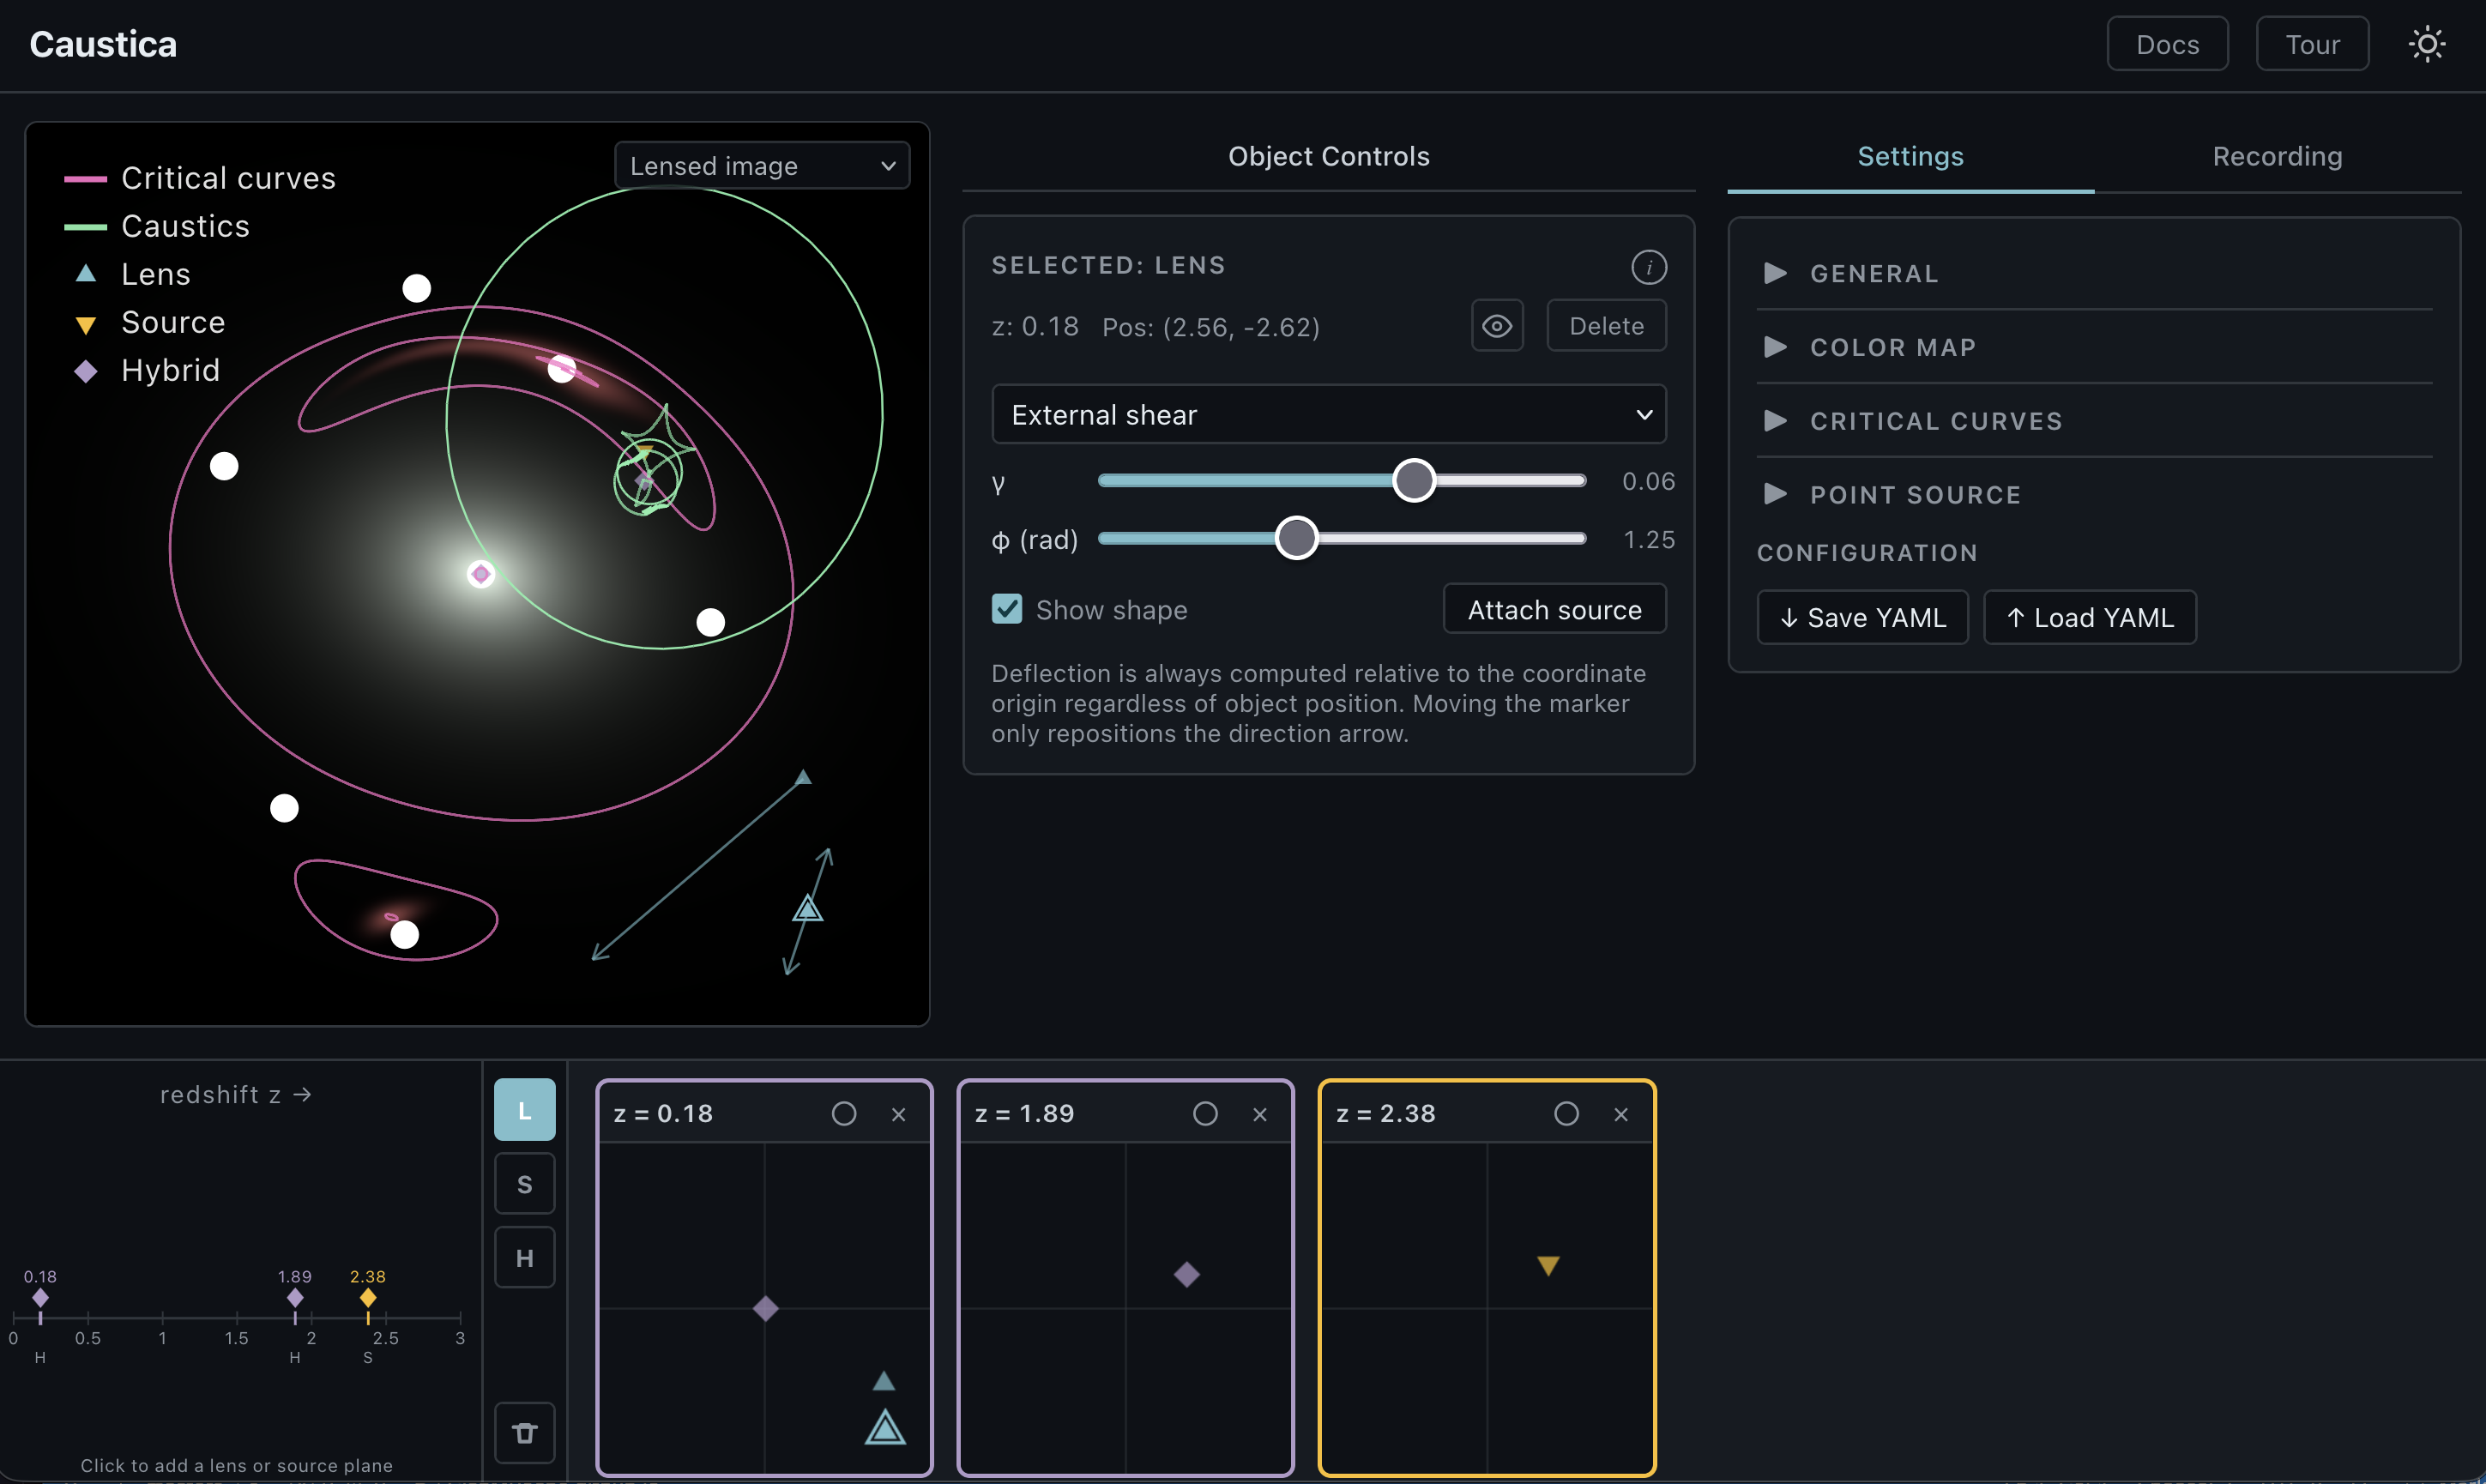Click the 1.89 redshift timeline marker
The height and width of the screenshot is (1484, 2486).
[x=295, y=1298]
